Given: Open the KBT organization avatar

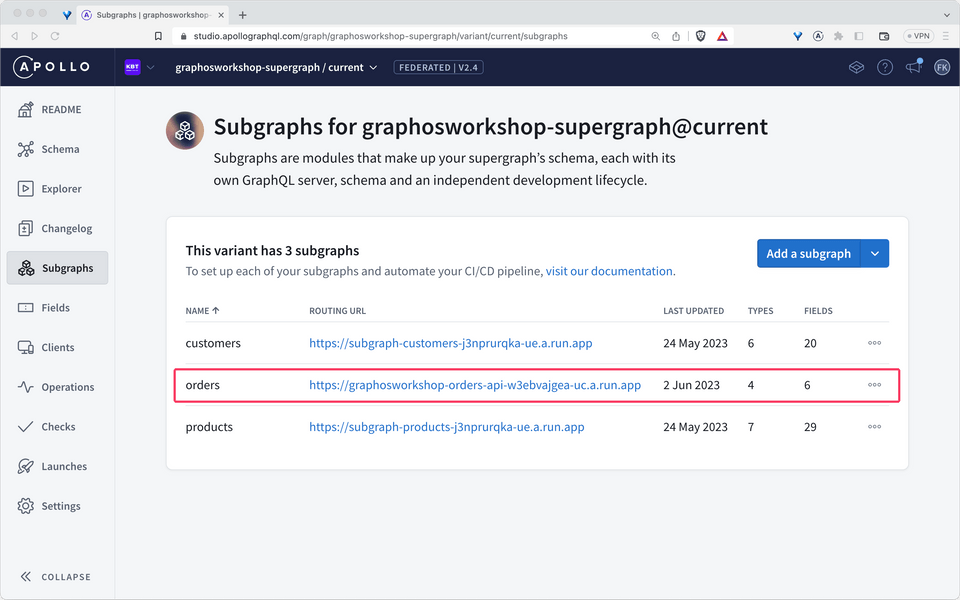Looking at the screenshot, I should [132, 67].
